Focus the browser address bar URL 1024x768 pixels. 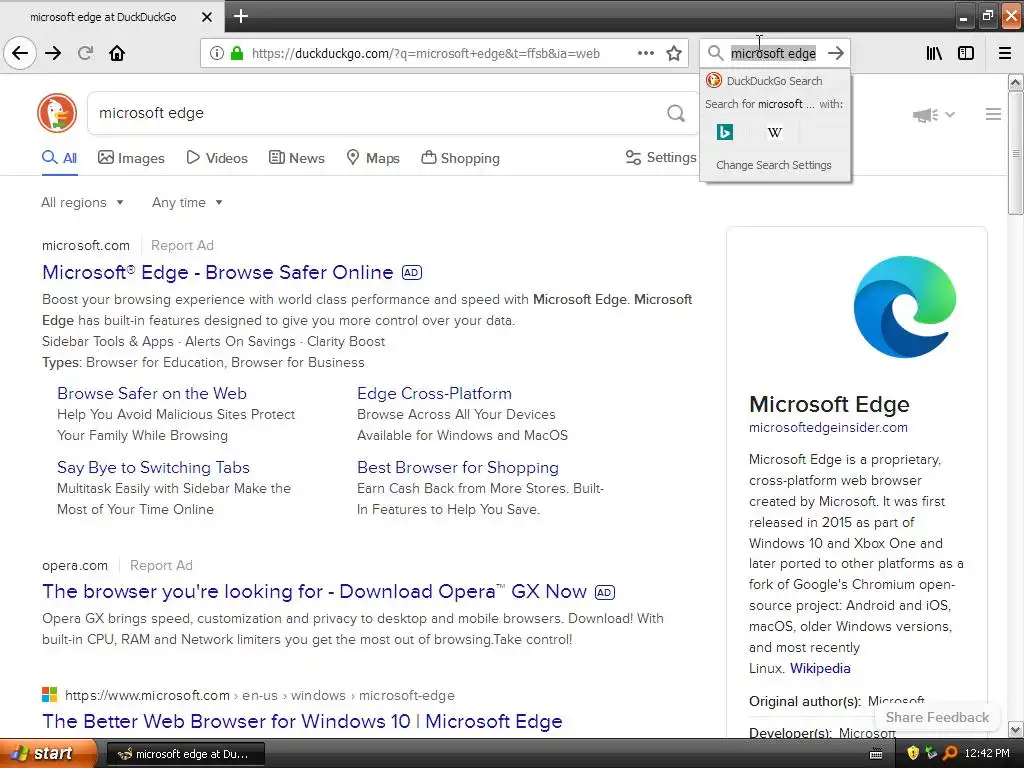[x=425, y=53]
